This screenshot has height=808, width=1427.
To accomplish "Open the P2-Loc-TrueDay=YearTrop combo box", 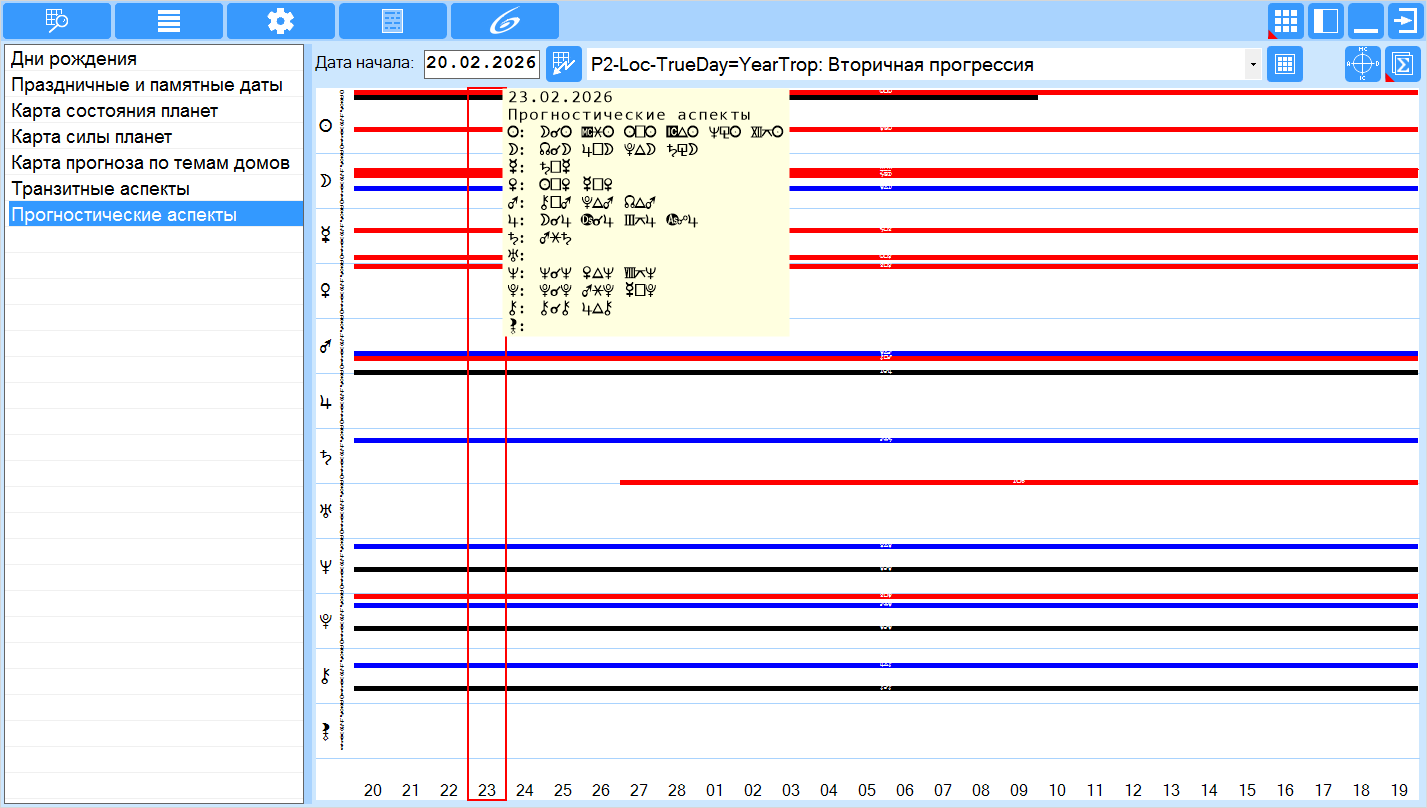I will [915, 65].
